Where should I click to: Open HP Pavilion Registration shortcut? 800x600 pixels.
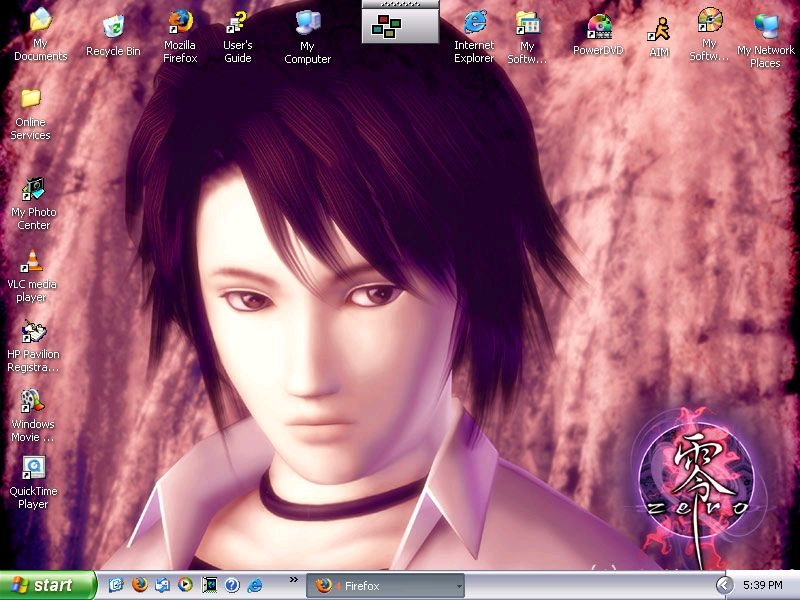tap(33, 346)
